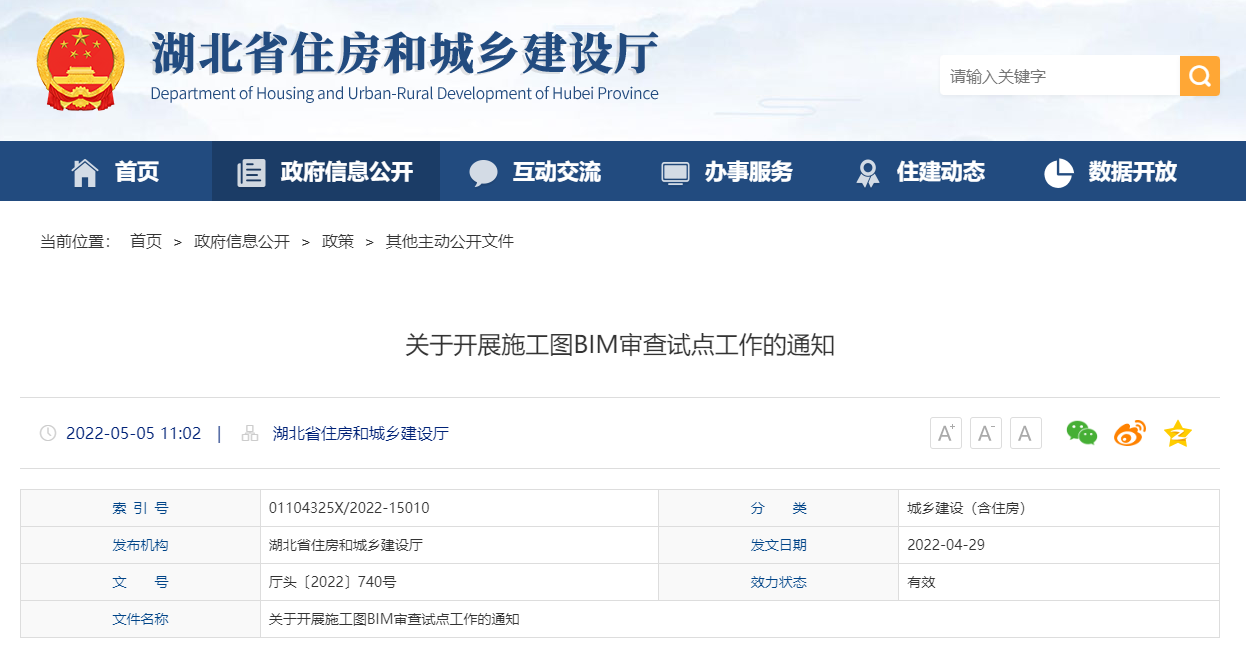Click the 文号 label cell
The image size is (1246, 659).
coord(140,582)
